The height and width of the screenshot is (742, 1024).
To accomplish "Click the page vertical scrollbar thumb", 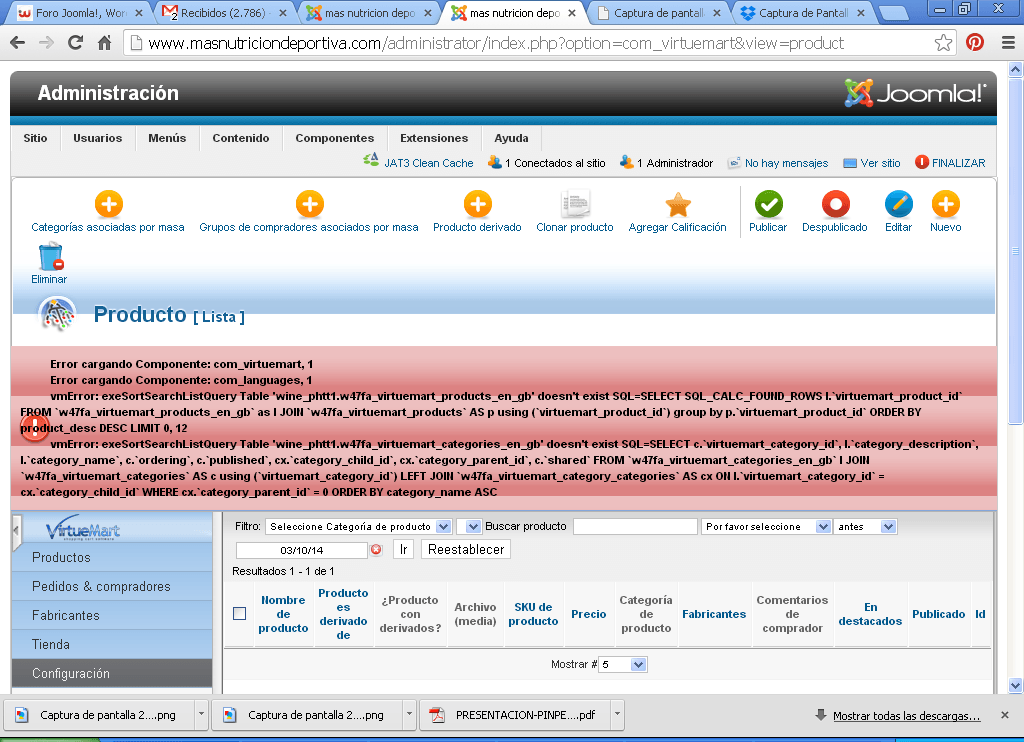I will [1015, 250].
